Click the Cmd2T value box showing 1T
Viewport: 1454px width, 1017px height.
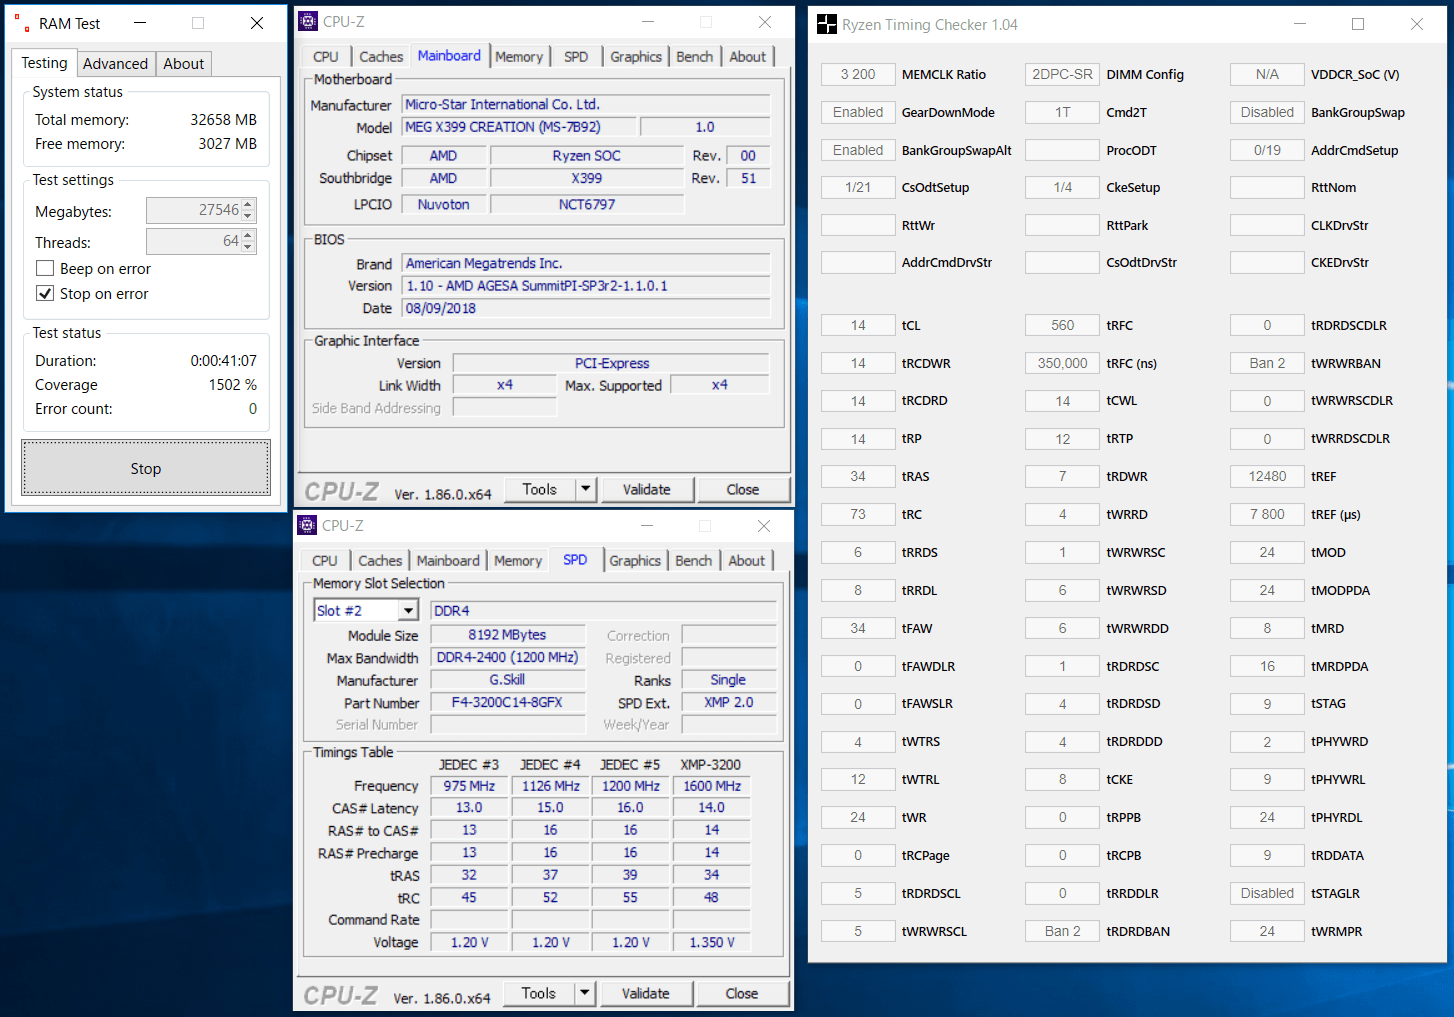pos(1062,112)
